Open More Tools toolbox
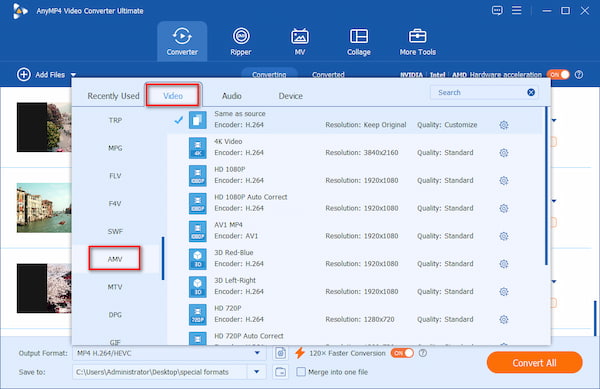Viewport: 600px width, 389px height. tap(417, 42)
